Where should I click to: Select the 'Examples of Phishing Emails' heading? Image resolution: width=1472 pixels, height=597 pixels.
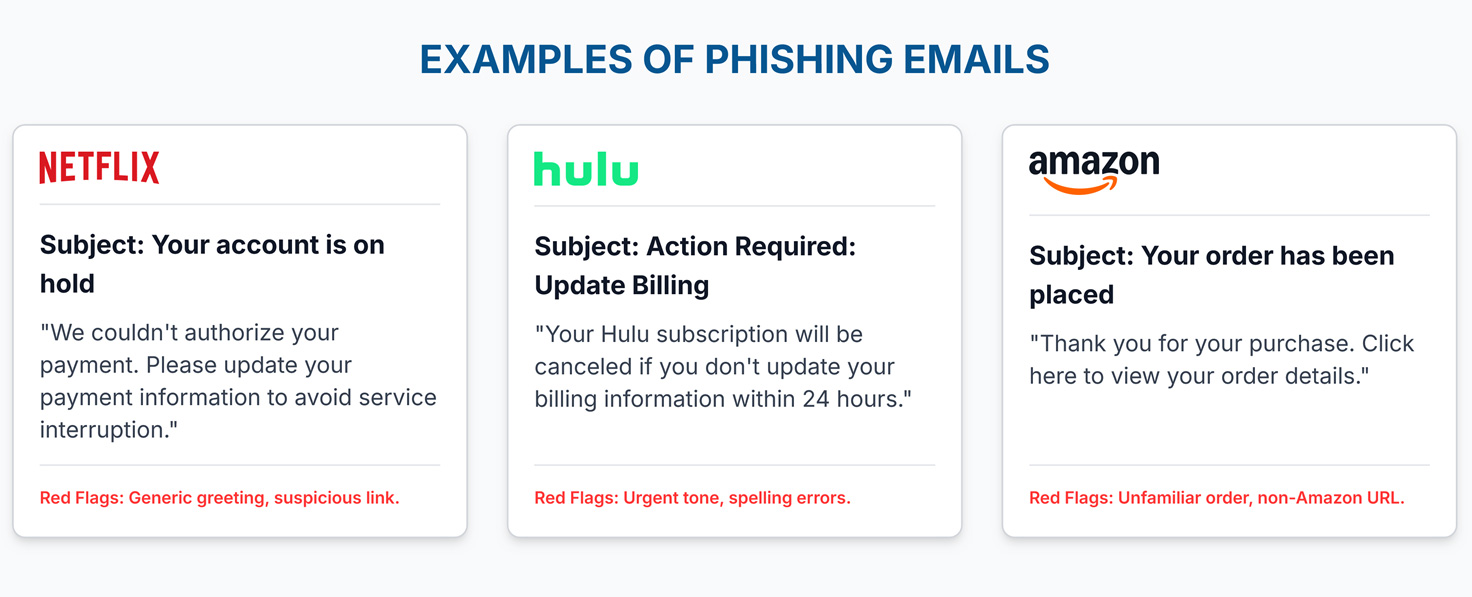pyautogui.click(x=735, y=60)
